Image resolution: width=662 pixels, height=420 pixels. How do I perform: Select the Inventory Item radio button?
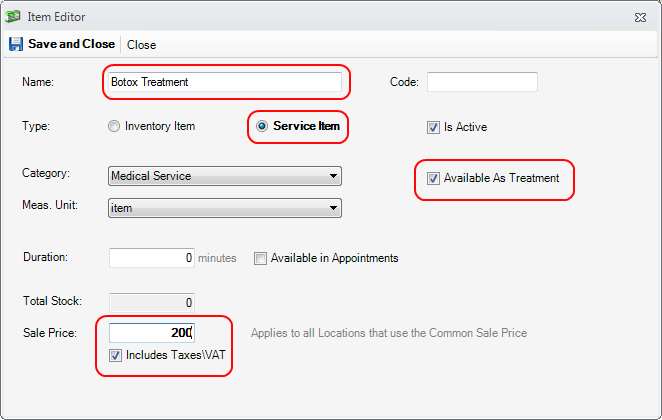tap(114, 127)
